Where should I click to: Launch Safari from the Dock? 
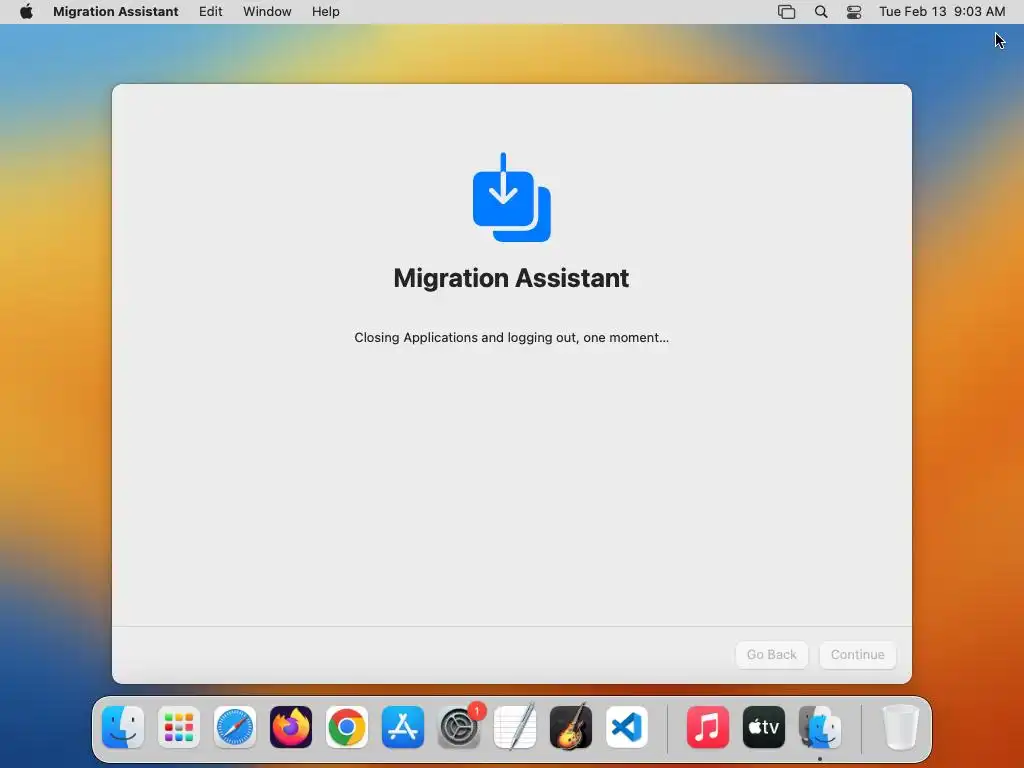[234, 727]
